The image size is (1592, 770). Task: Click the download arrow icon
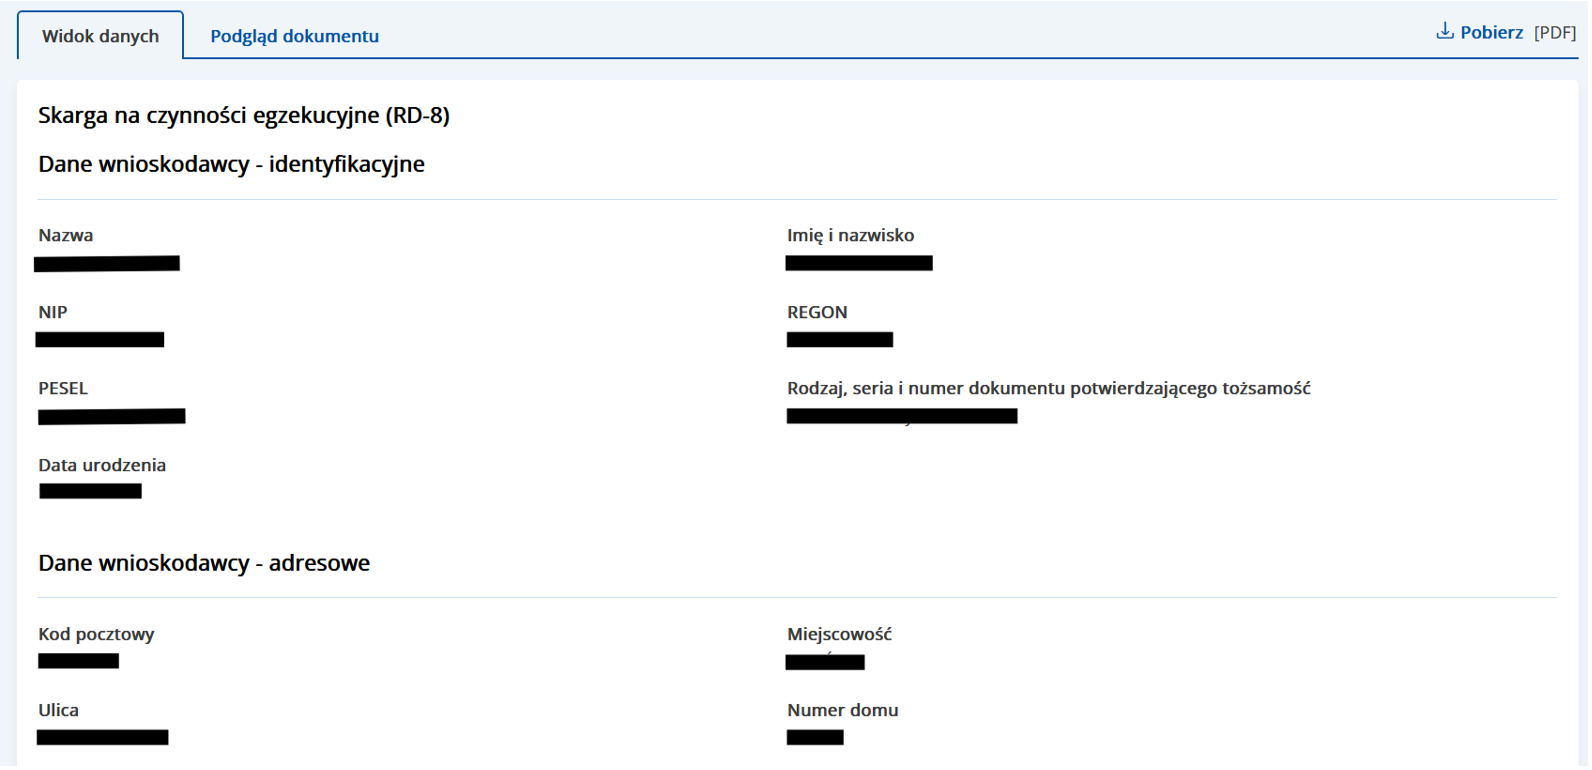point(1444,31)
